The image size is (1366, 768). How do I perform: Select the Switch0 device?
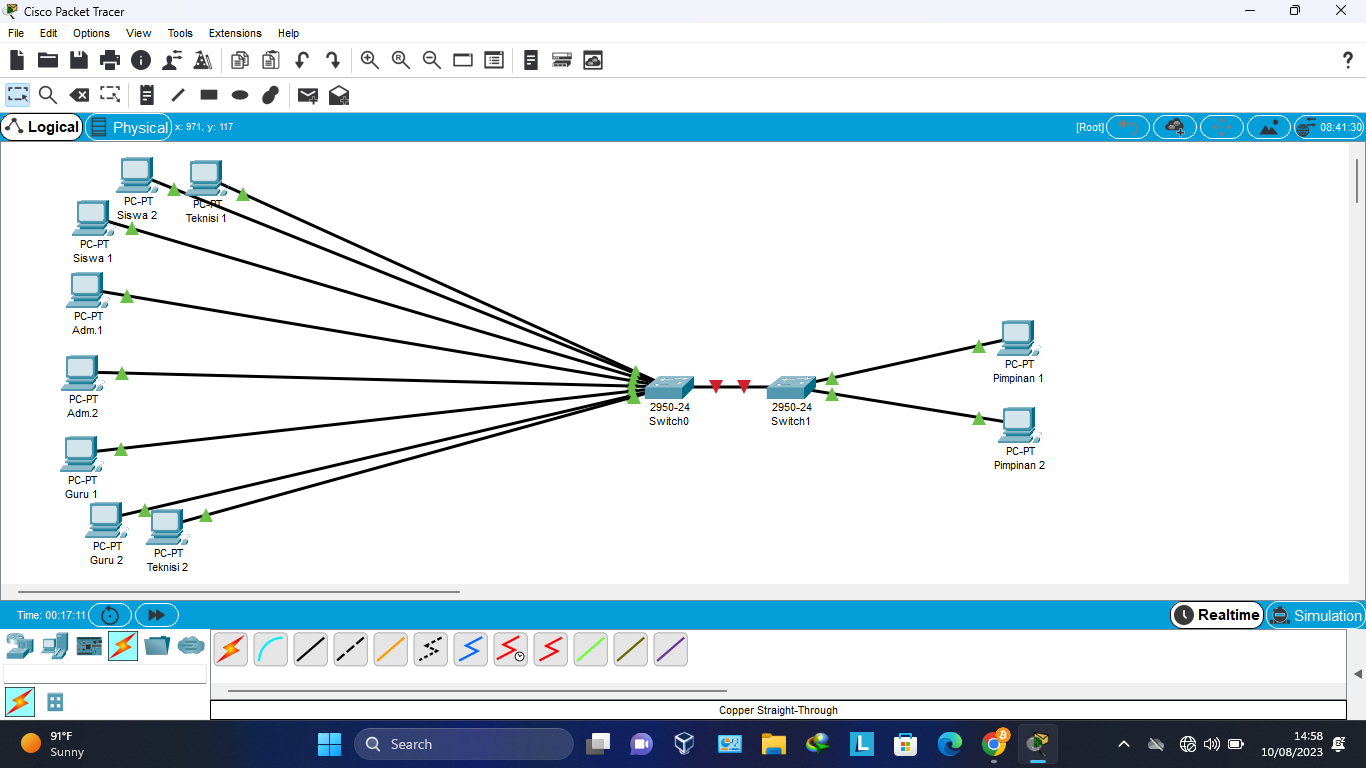coord(669,388)
